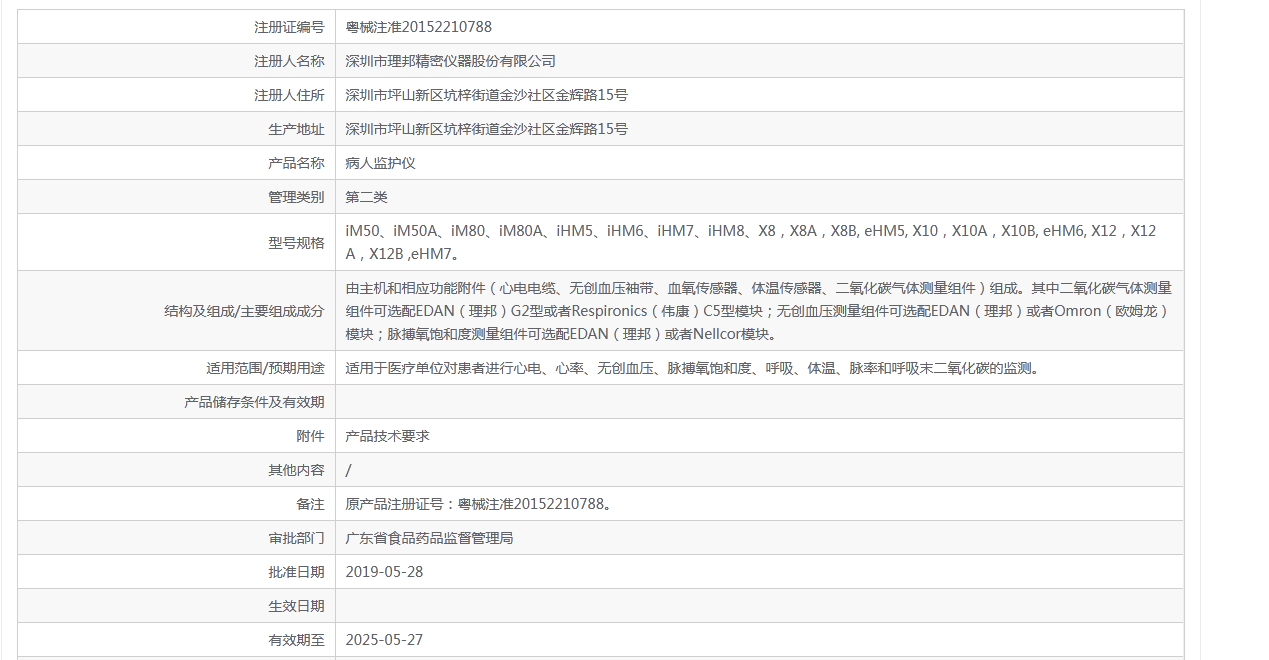Select the 管理类别 label
1269x660 pixels.
pos(296,197)
